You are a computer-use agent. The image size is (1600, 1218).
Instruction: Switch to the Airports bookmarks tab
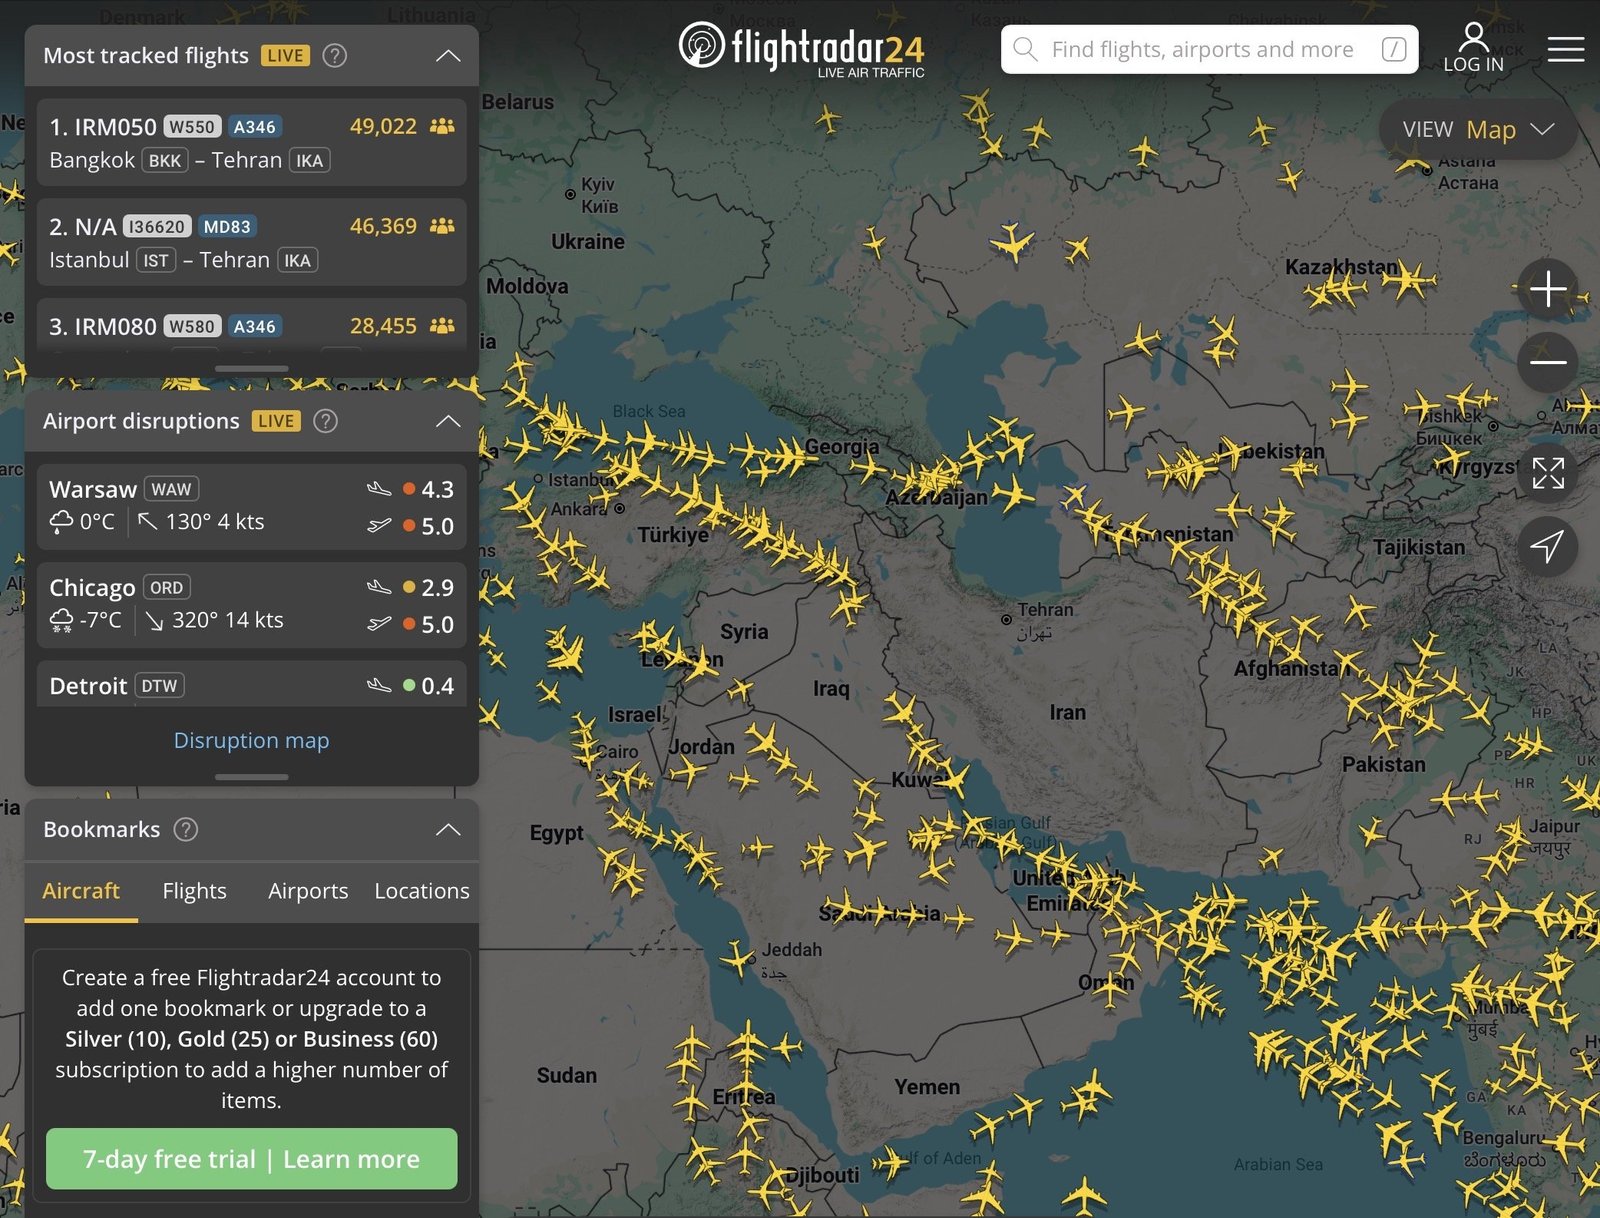[308, 891]
